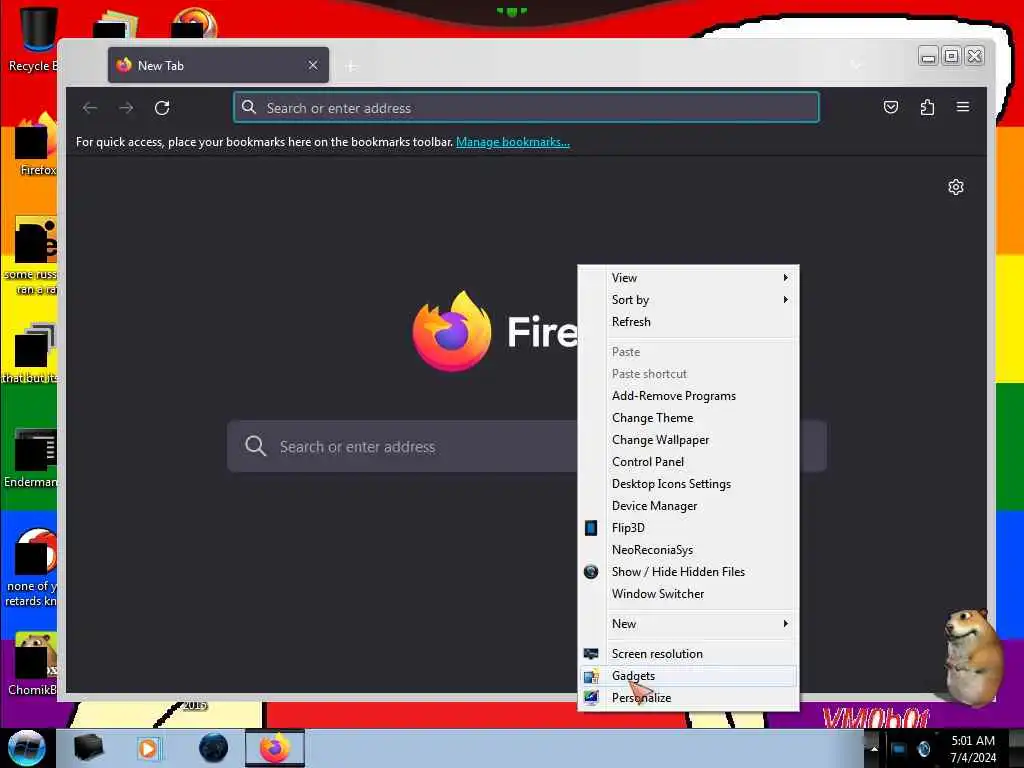Viewport: 1024px width, 768px height.
Task: Select ChomikB desktop icon
Action: [33, 664]
